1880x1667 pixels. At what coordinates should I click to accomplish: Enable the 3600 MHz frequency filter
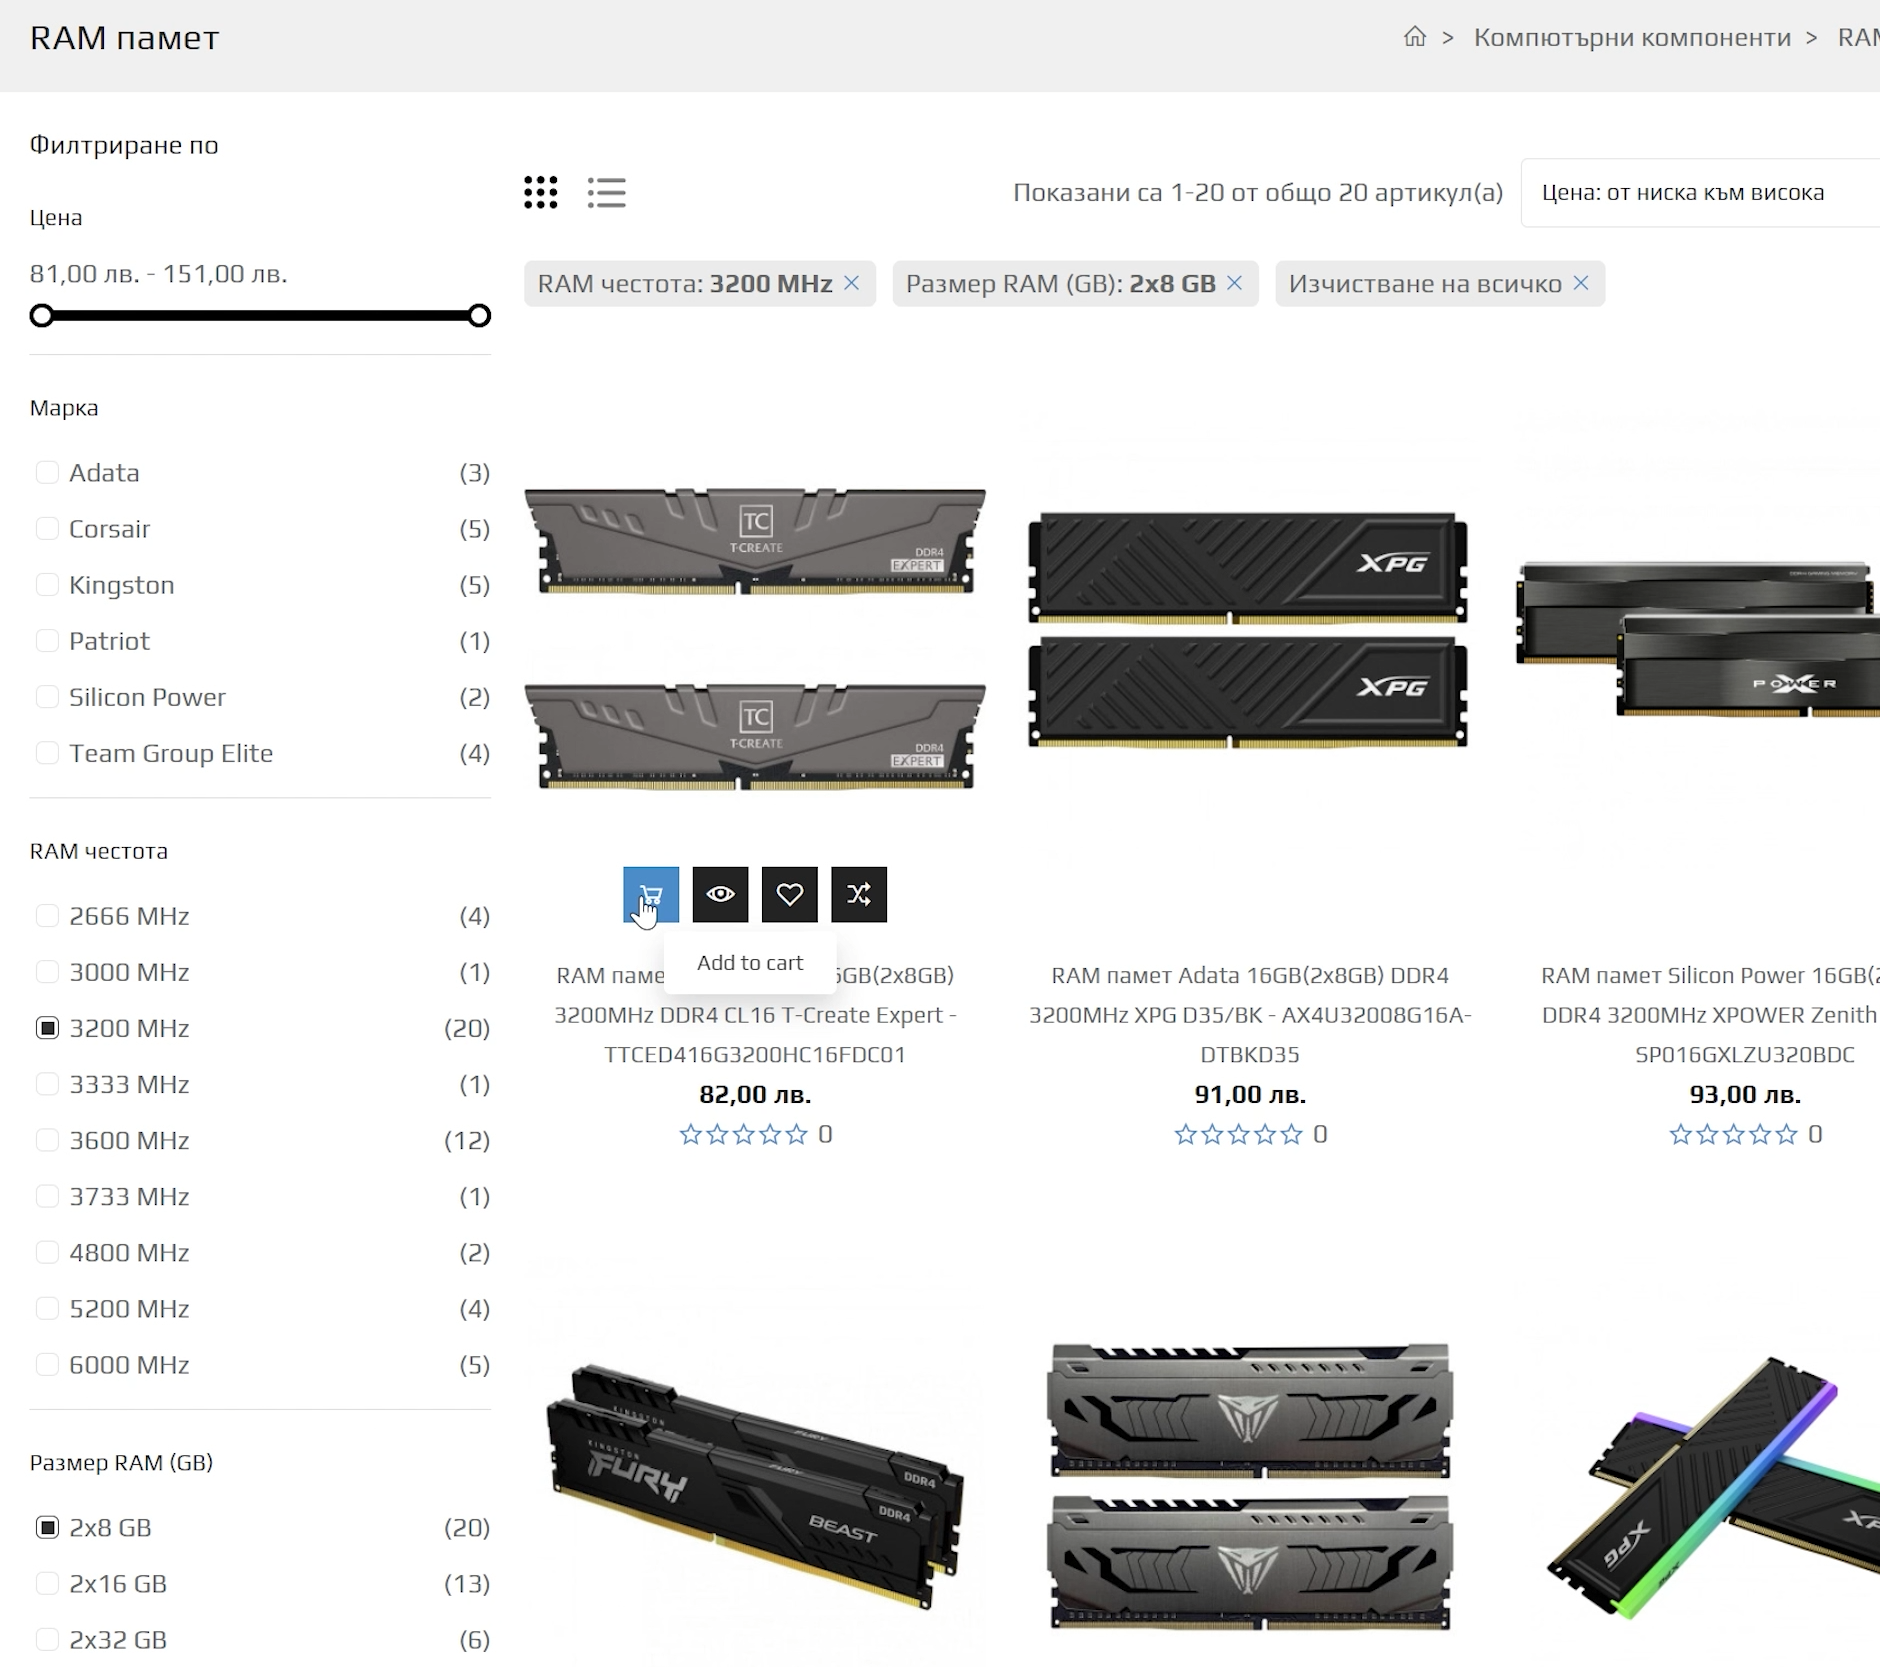click(x=47, y=1139)
